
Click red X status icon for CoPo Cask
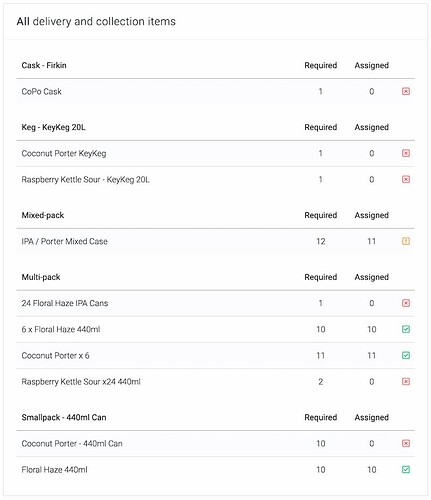[406, 91]
